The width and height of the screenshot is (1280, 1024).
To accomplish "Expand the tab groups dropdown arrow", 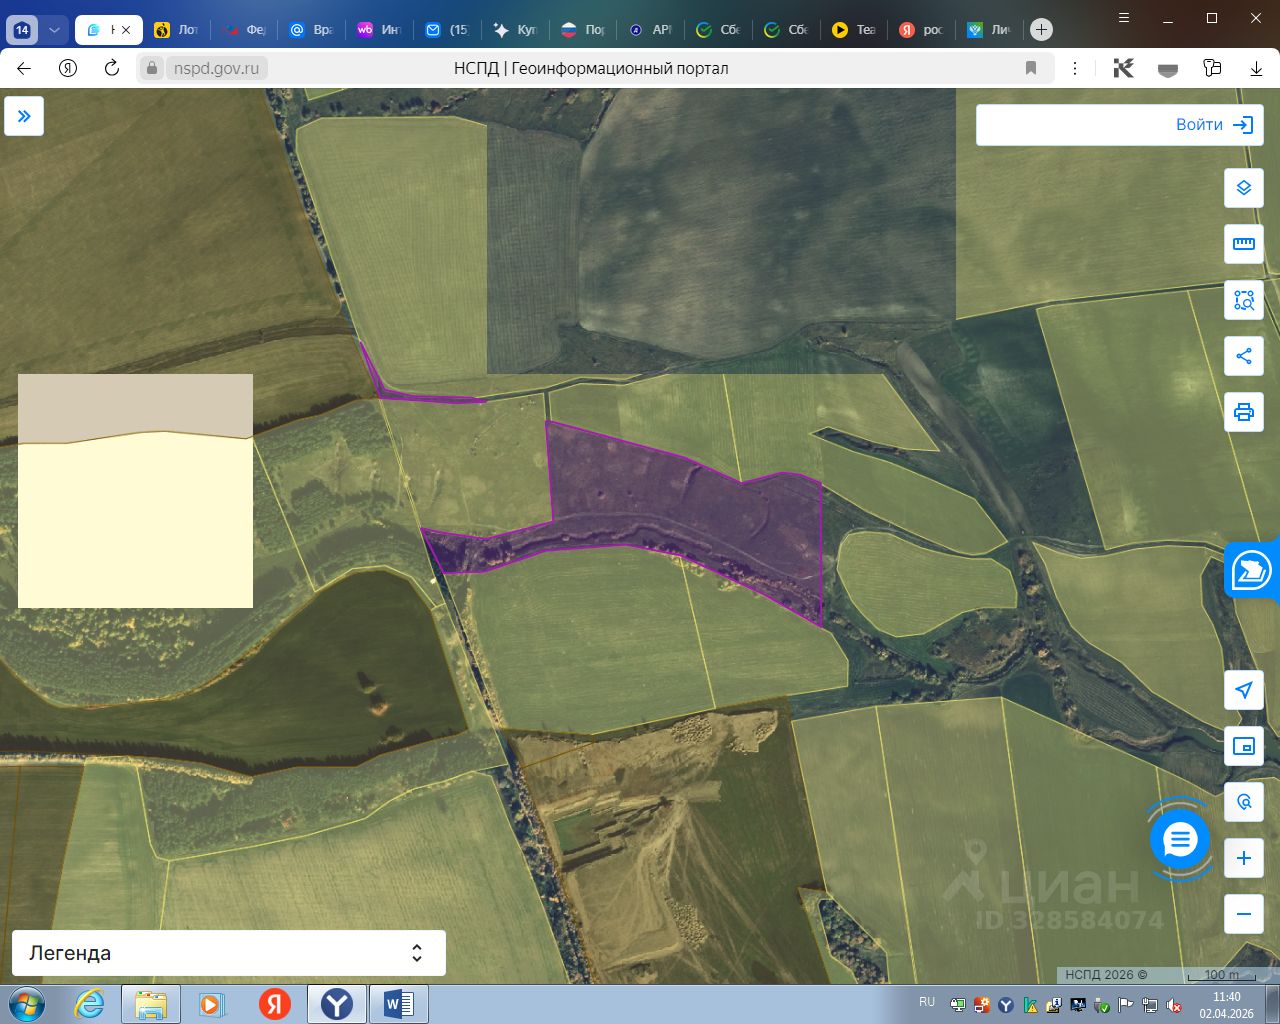I will (54, 30).
